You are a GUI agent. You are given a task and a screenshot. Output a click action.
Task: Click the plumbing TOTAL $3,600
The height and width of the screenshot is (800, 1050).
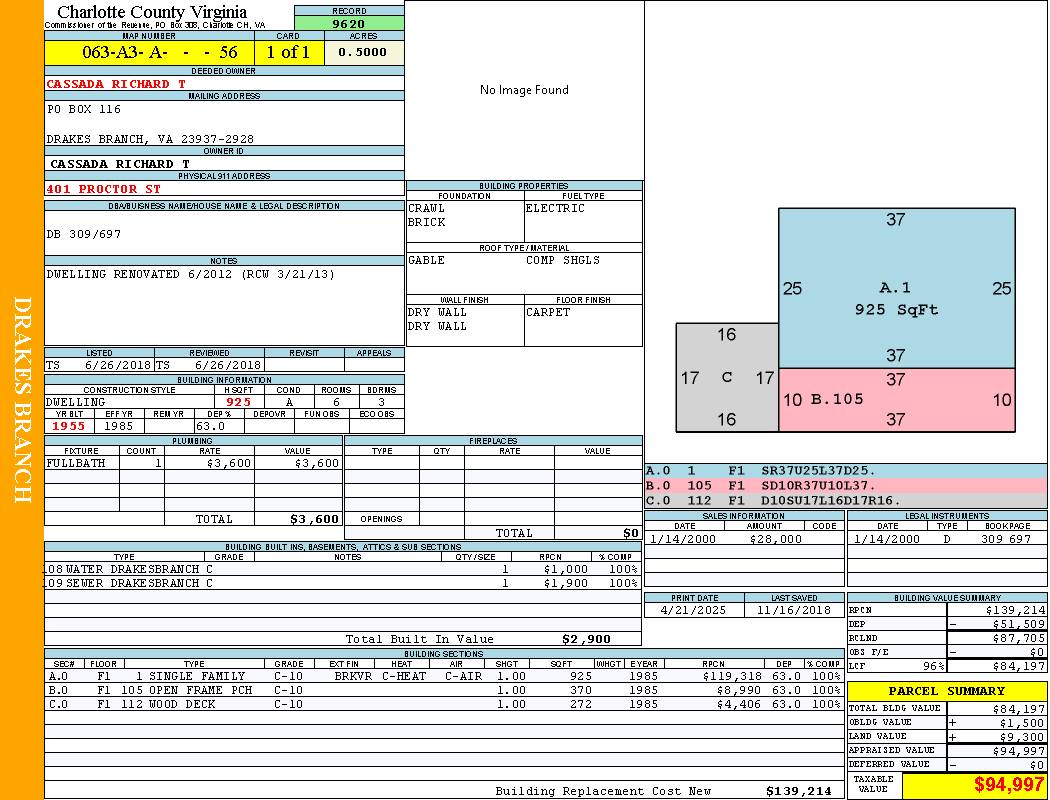[x=315, y=519]
